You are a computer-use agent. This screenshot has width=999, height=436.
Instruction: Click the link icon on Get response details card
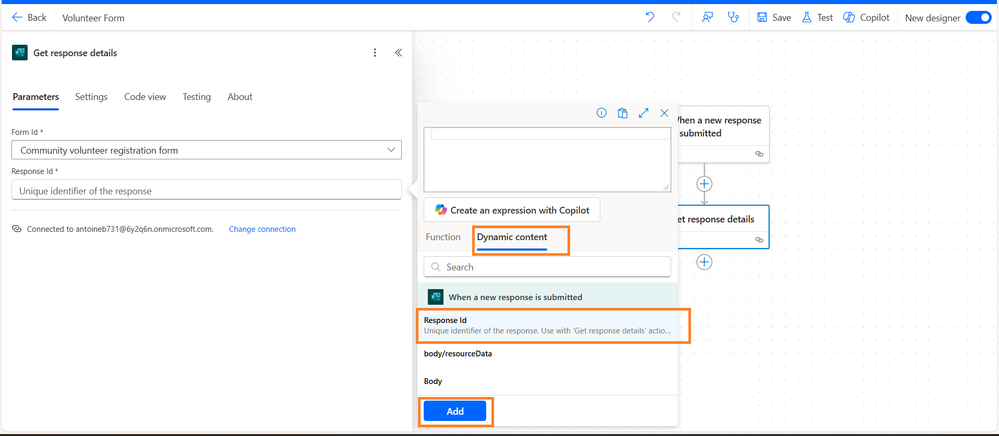pos(759,240)
